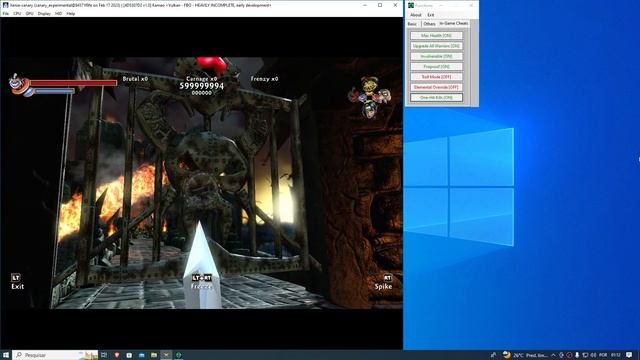640x360 pixels.
Task: Click the blue energy bar in game
Action: click(54, 91)
